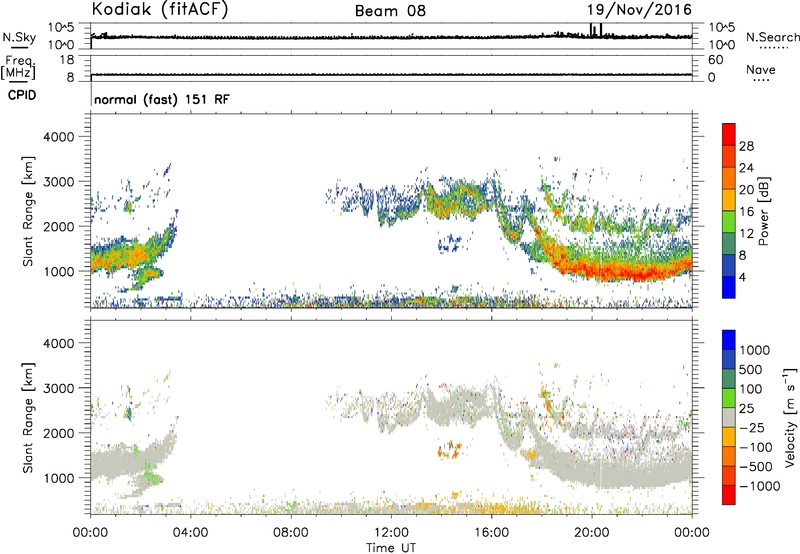The height and width of the screenshot is (554, 800).
Task: Click the '100' velocity scale value
Action: pos(751,389)
